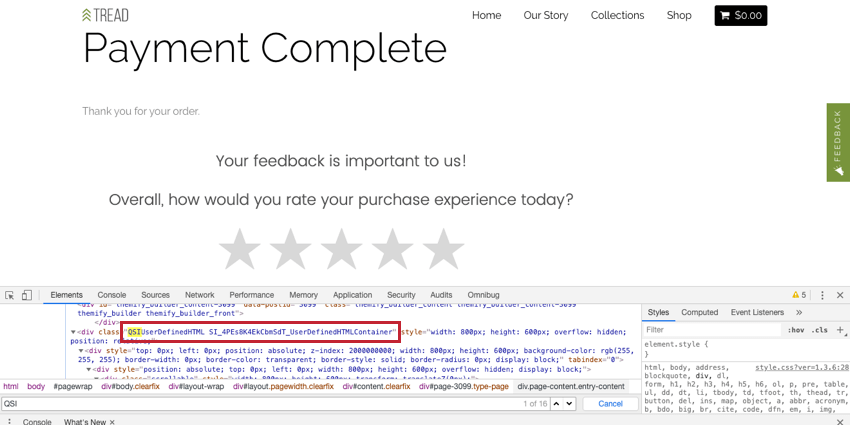
Task: Open the green Feedback side tab
Action: pos(838,143)
